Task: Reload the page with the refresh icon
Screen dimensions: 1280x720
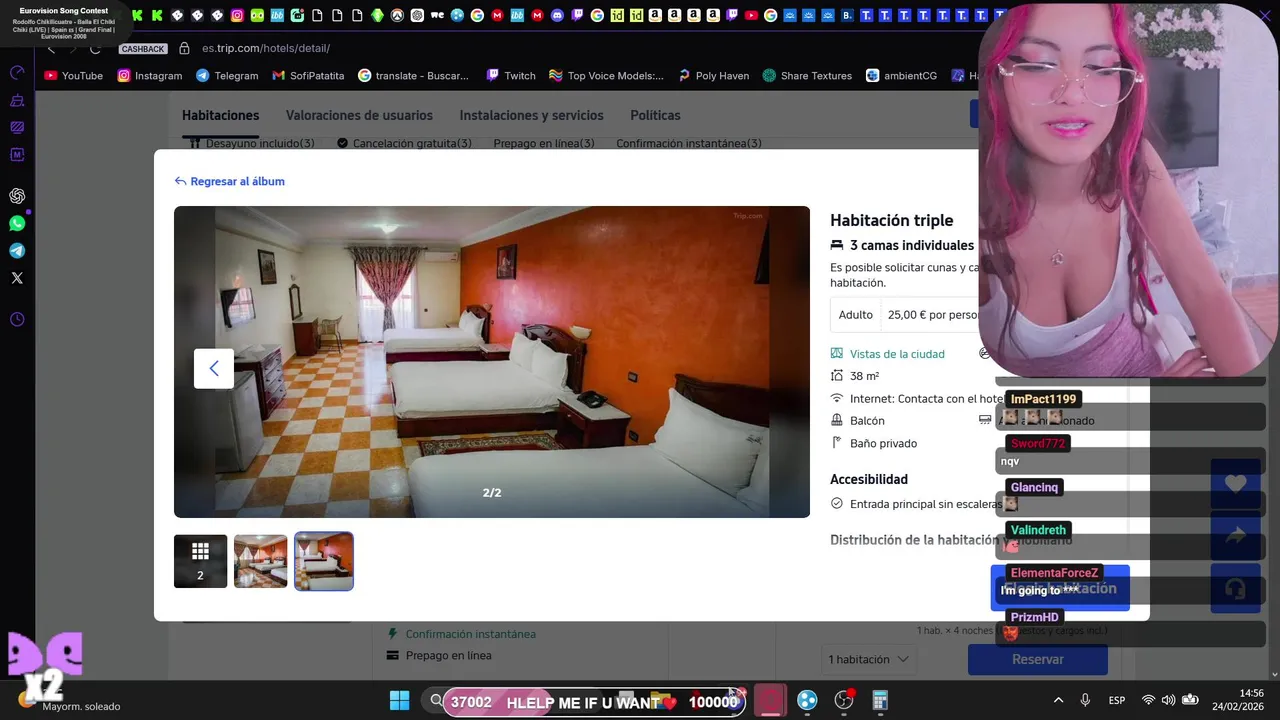Action: (95, 48)
